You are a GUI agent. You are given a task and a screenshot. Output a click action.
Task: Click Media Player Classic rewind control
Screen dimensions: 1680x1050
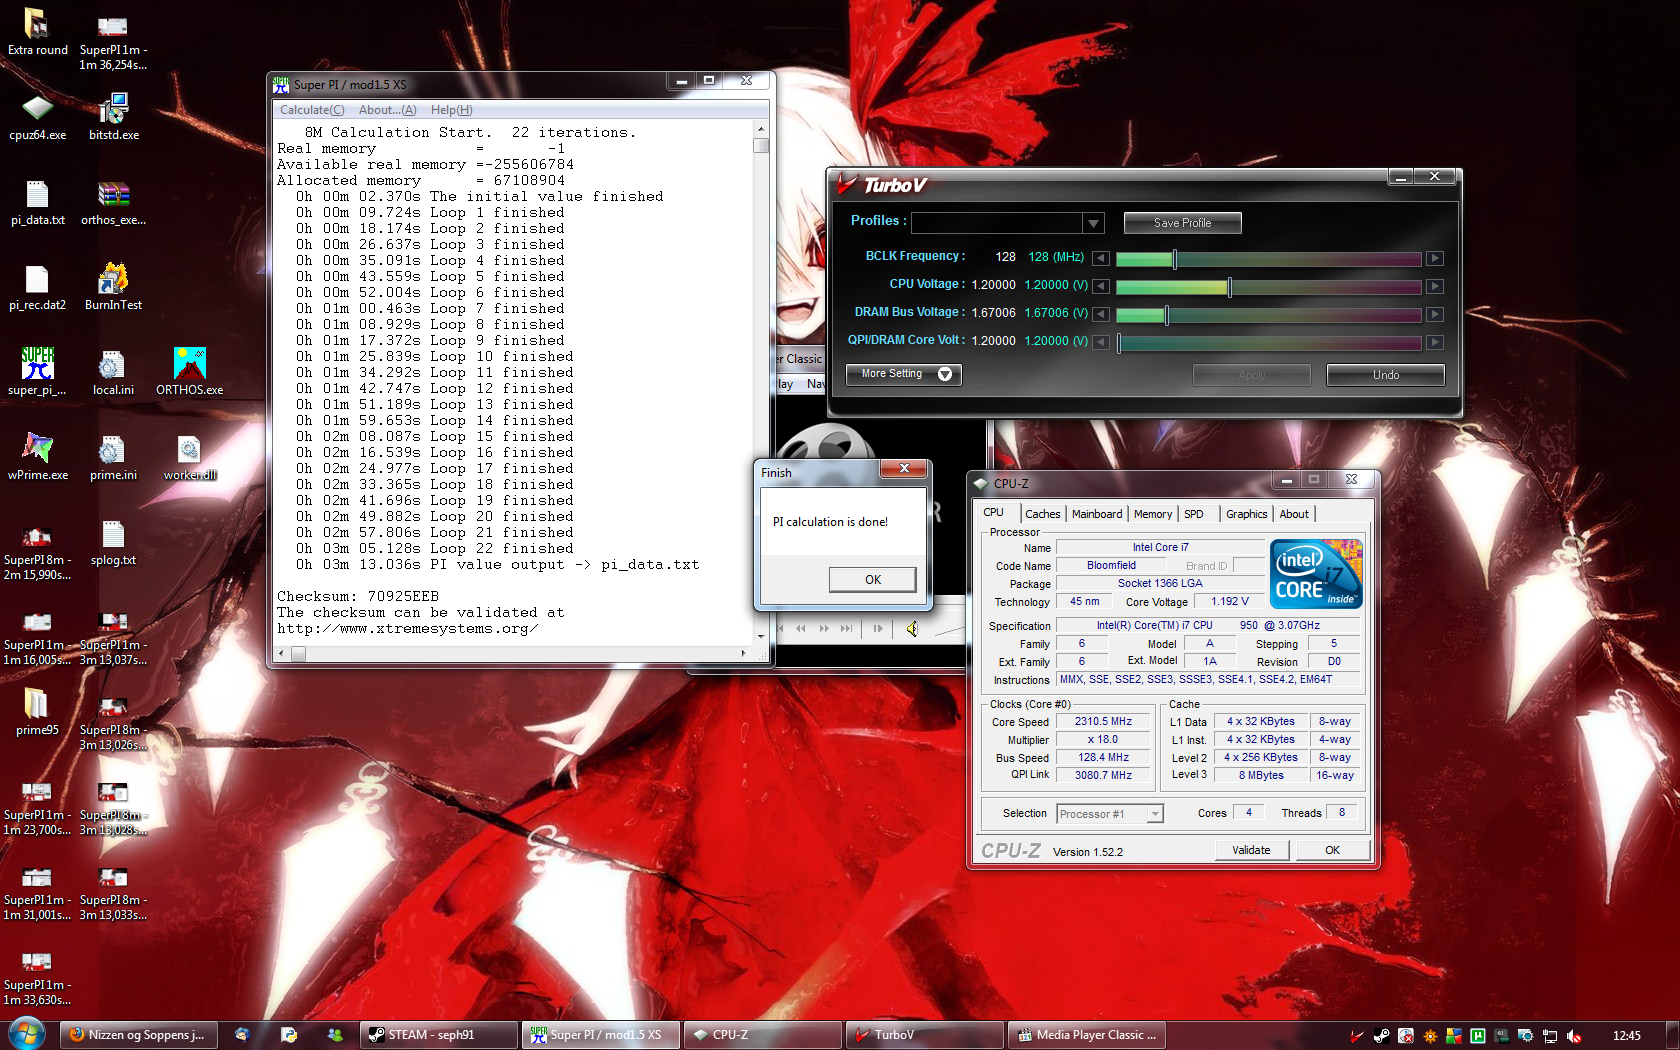800,629
